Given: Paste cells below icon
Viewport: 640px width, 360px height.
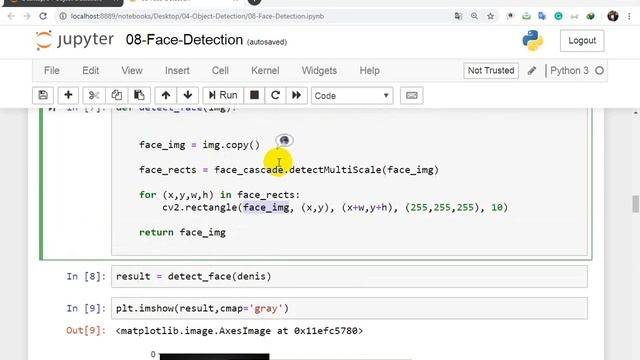Looking at the screenshot, I should [x=139, y=96].
